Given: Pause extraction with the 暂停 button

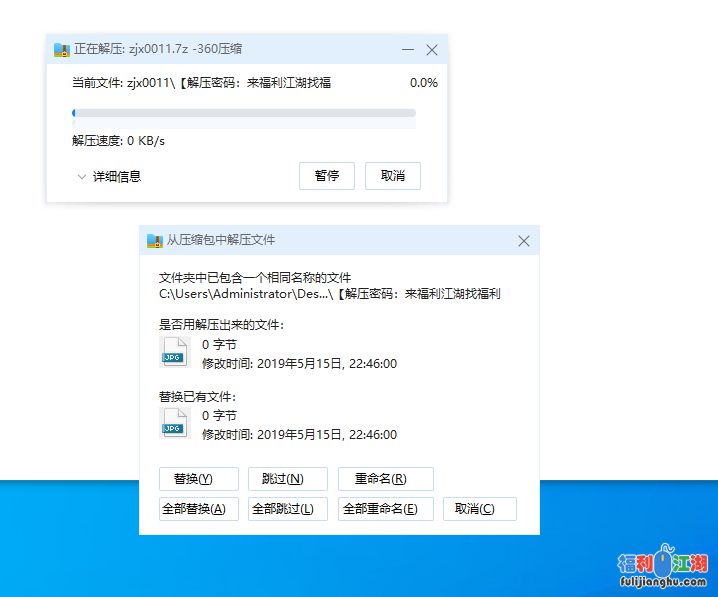Looking at the screenshot, I should pyautogui.click(x=327, y=176).
